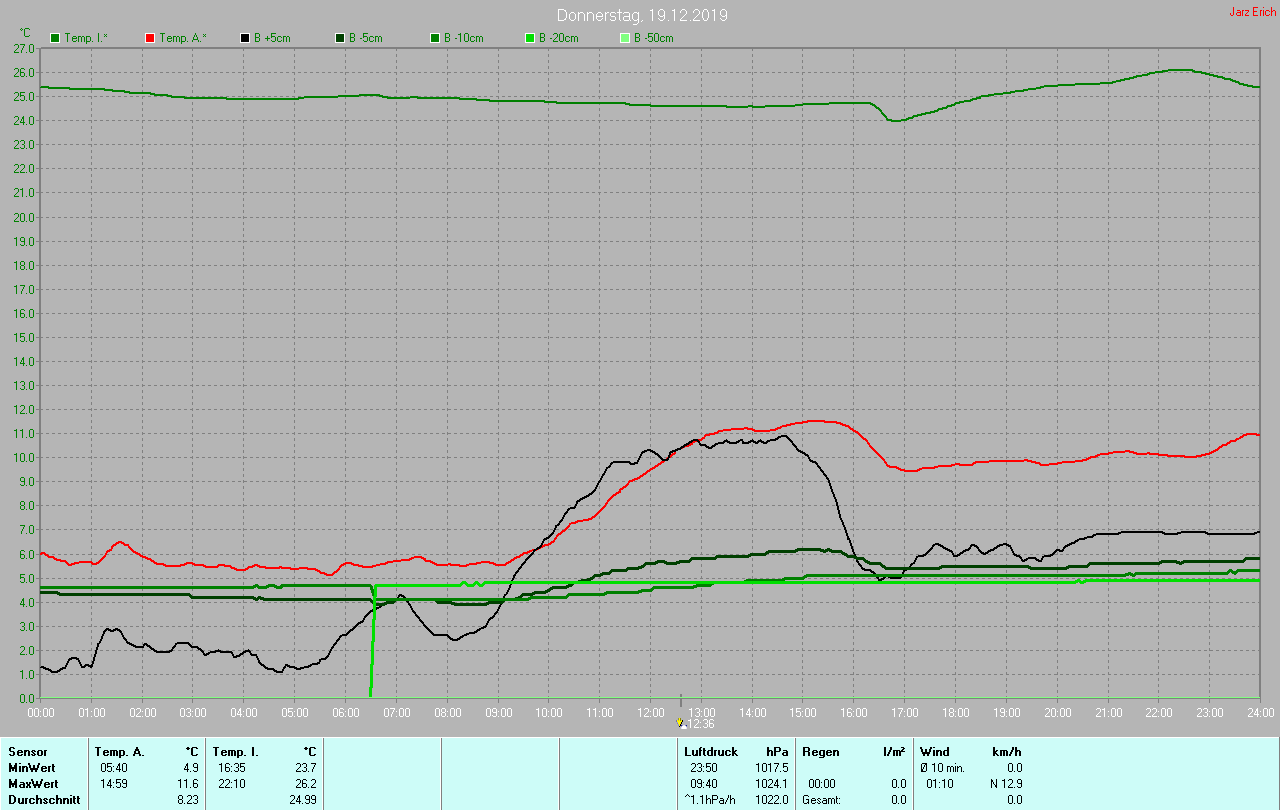
Task: Click the chart title "Donnerstag, 19.12.2019"
Action: [642, 15]
